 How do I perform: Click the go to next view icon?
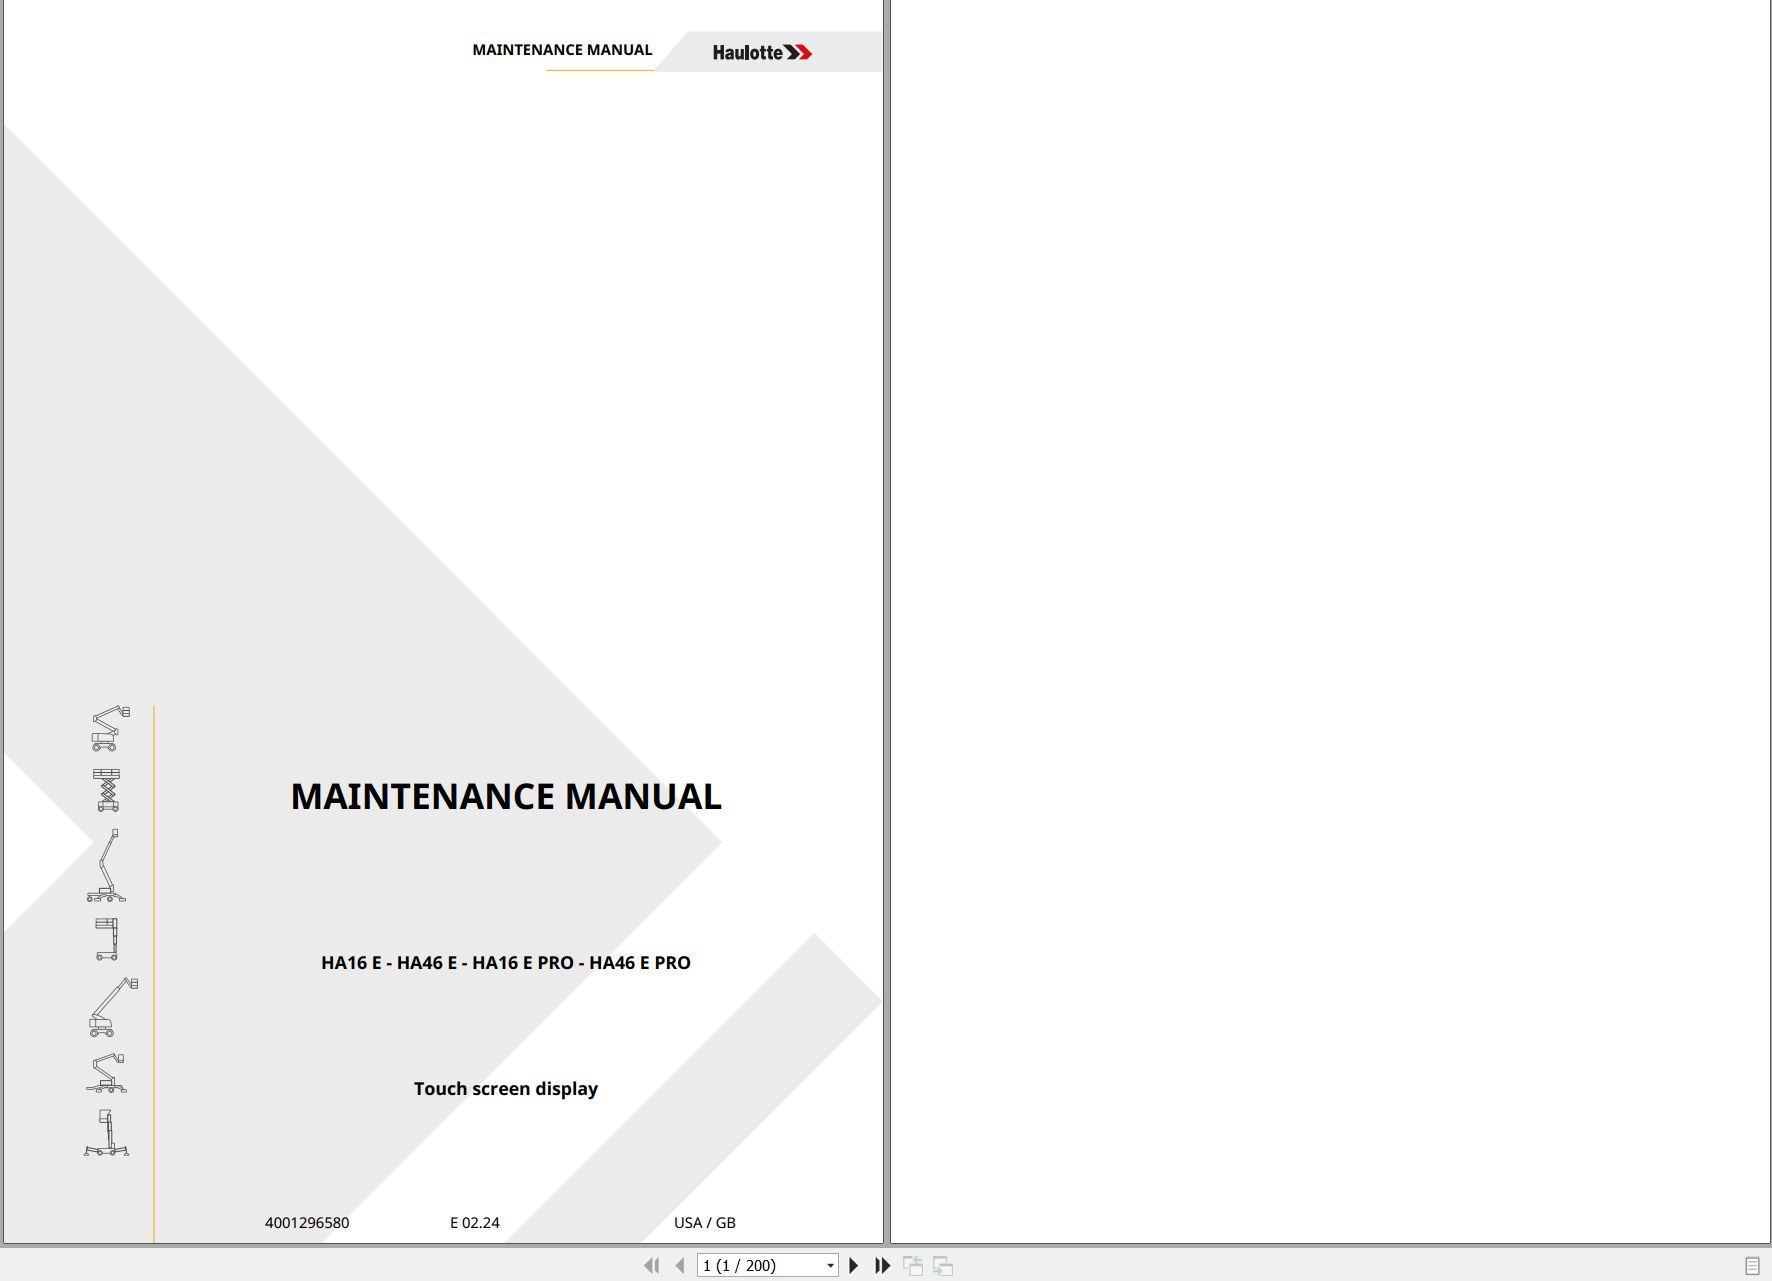943,1265
